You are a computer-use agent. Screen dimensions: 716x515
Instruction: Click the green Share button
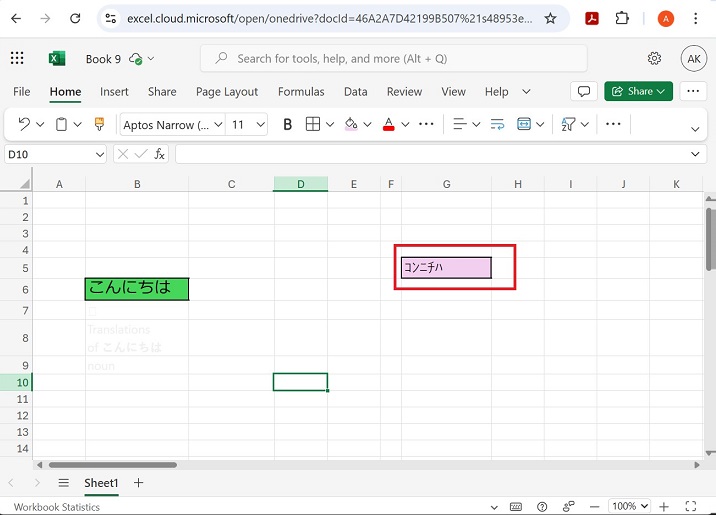pyautogui.click(x=638, y=91)
